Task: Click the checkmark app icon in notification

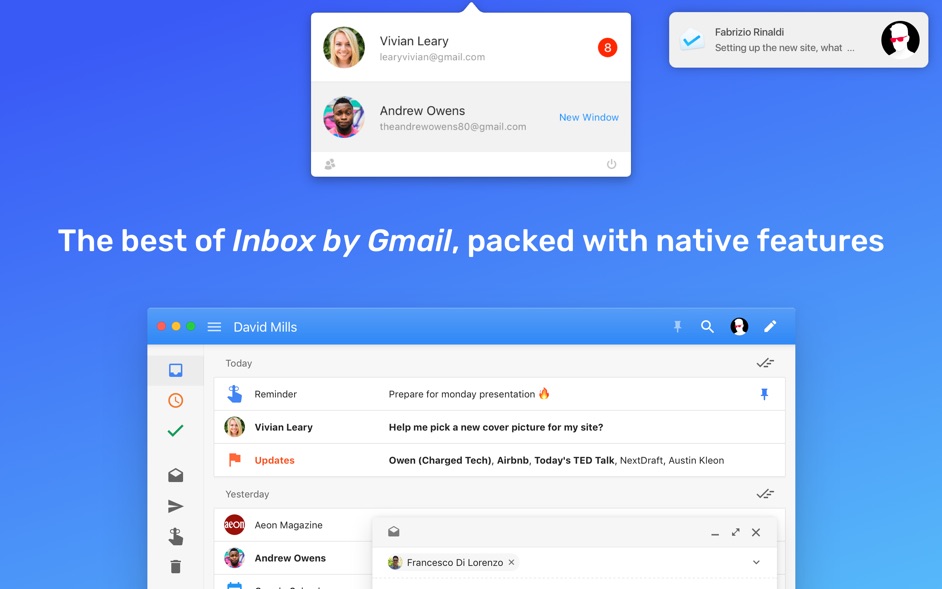Action: pos(692,40)
